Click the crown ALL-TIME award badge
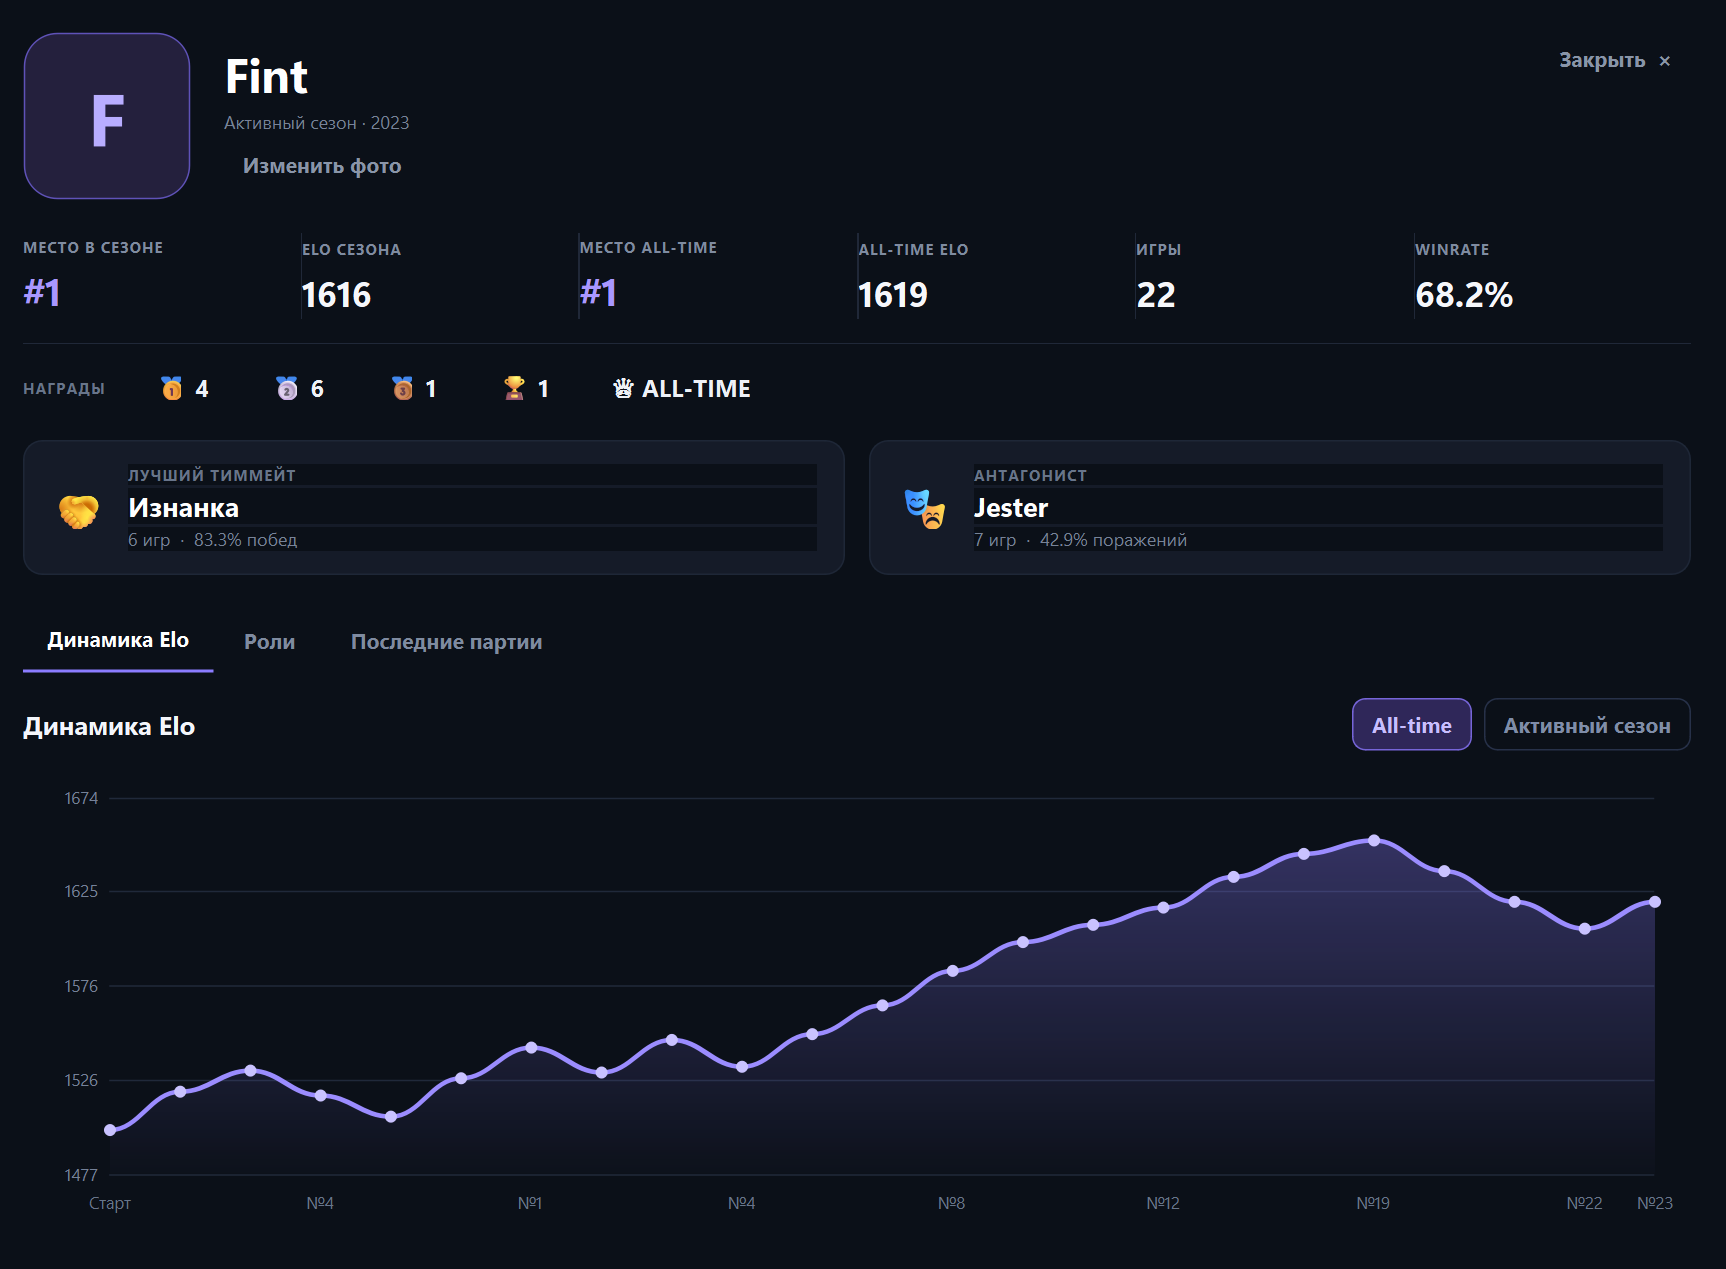The image size is (1726, 1269). (x=681, y=388)
